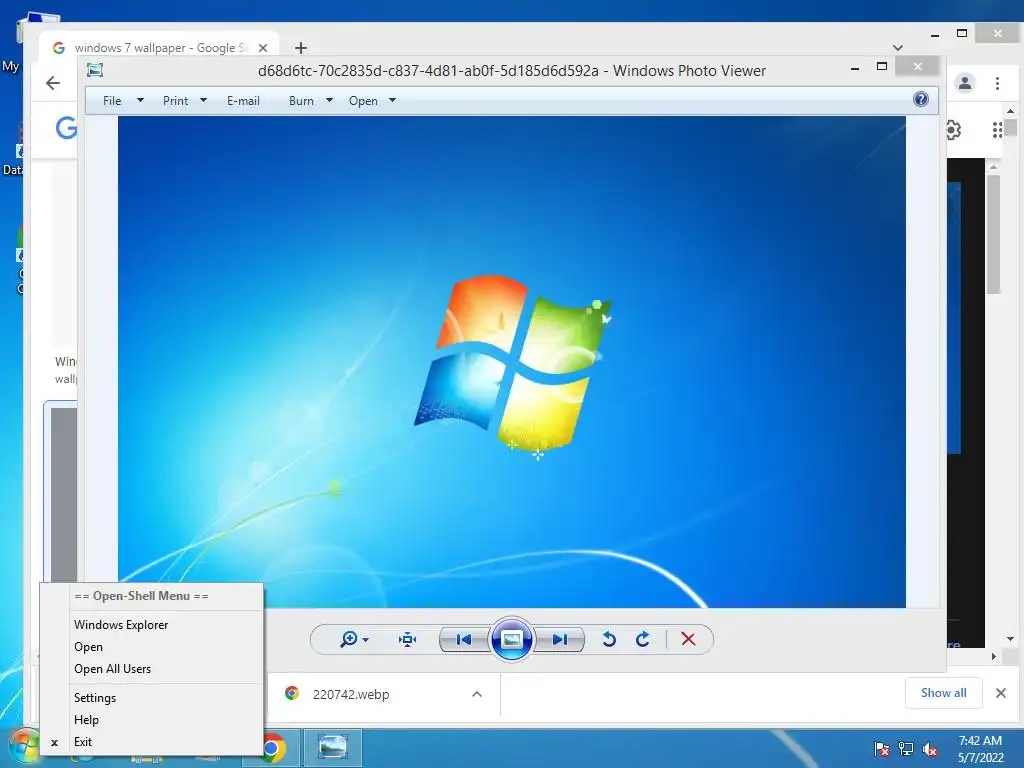
Task: Open Chrome three-dot menu
Action: [997, 83]
